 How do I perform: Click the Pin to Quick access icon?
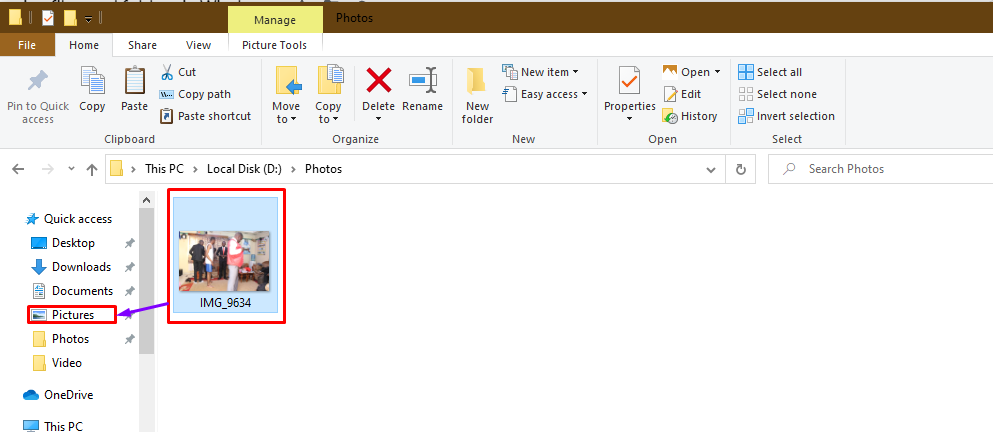point(37,82)
